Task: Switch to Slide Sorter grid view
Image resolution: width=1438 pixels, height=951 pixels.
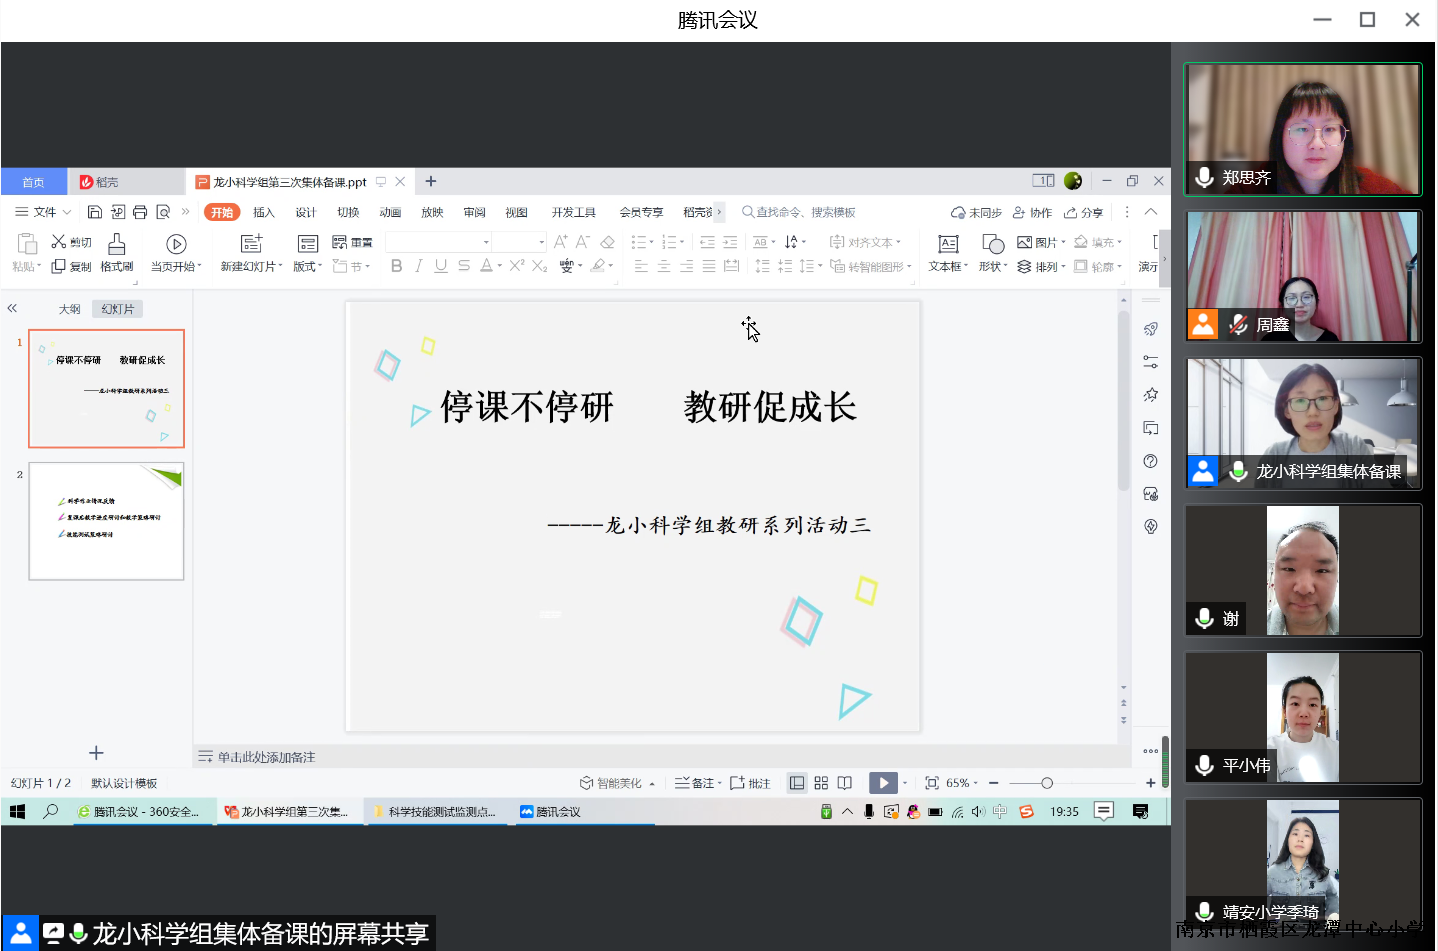Action: pos(821,783)
